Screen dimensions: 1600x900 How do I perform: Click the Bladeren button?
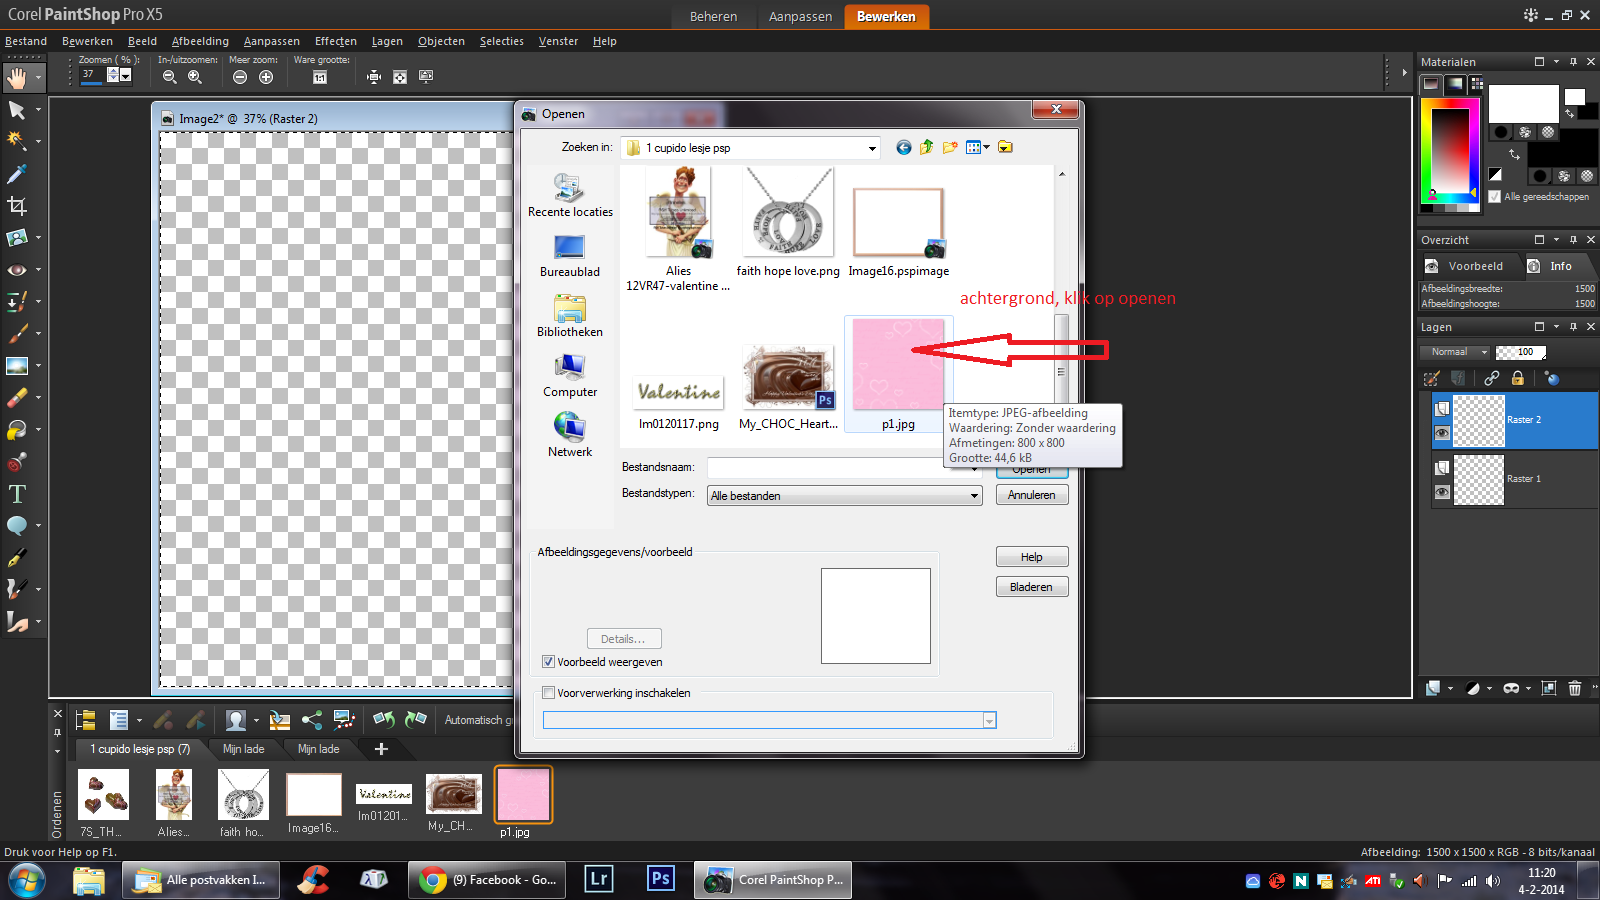pos(1032,587)
